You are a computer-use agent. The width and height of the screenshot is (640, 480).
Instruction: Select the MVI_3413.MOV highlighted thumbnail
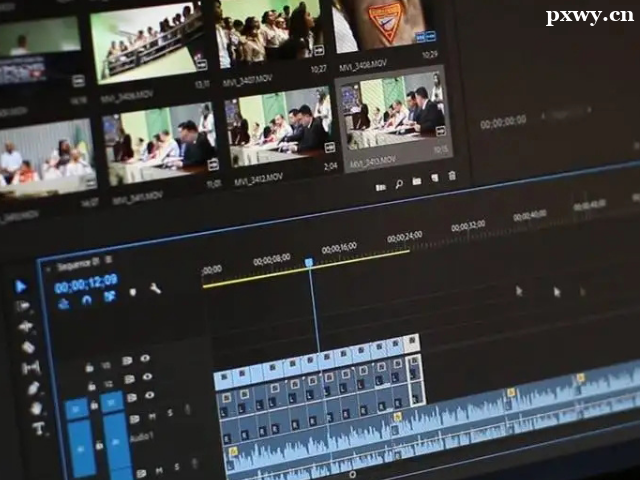393,109
